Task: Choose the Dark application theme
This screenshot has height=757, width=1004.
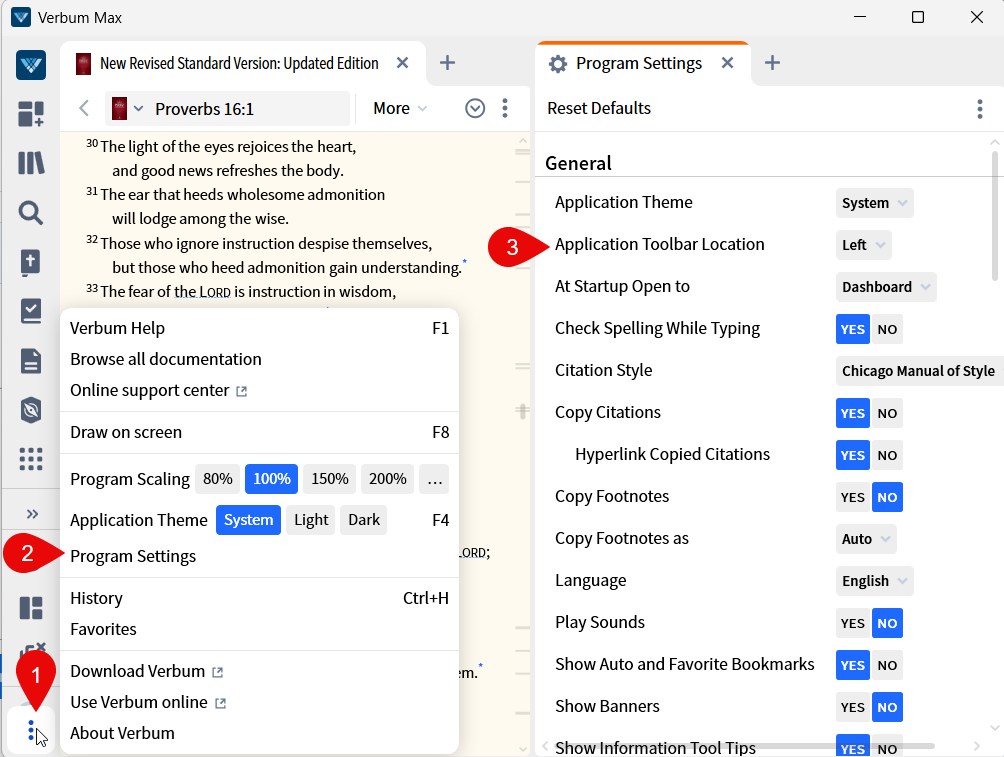Action: (364, 520)
